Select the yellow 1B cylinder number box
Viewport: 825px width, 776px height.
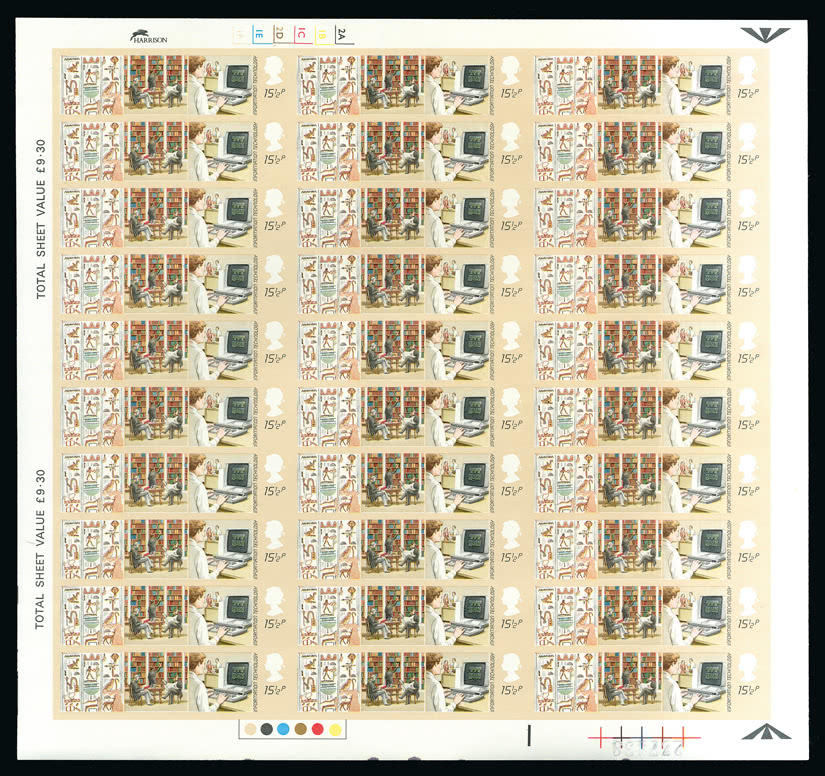323,35
